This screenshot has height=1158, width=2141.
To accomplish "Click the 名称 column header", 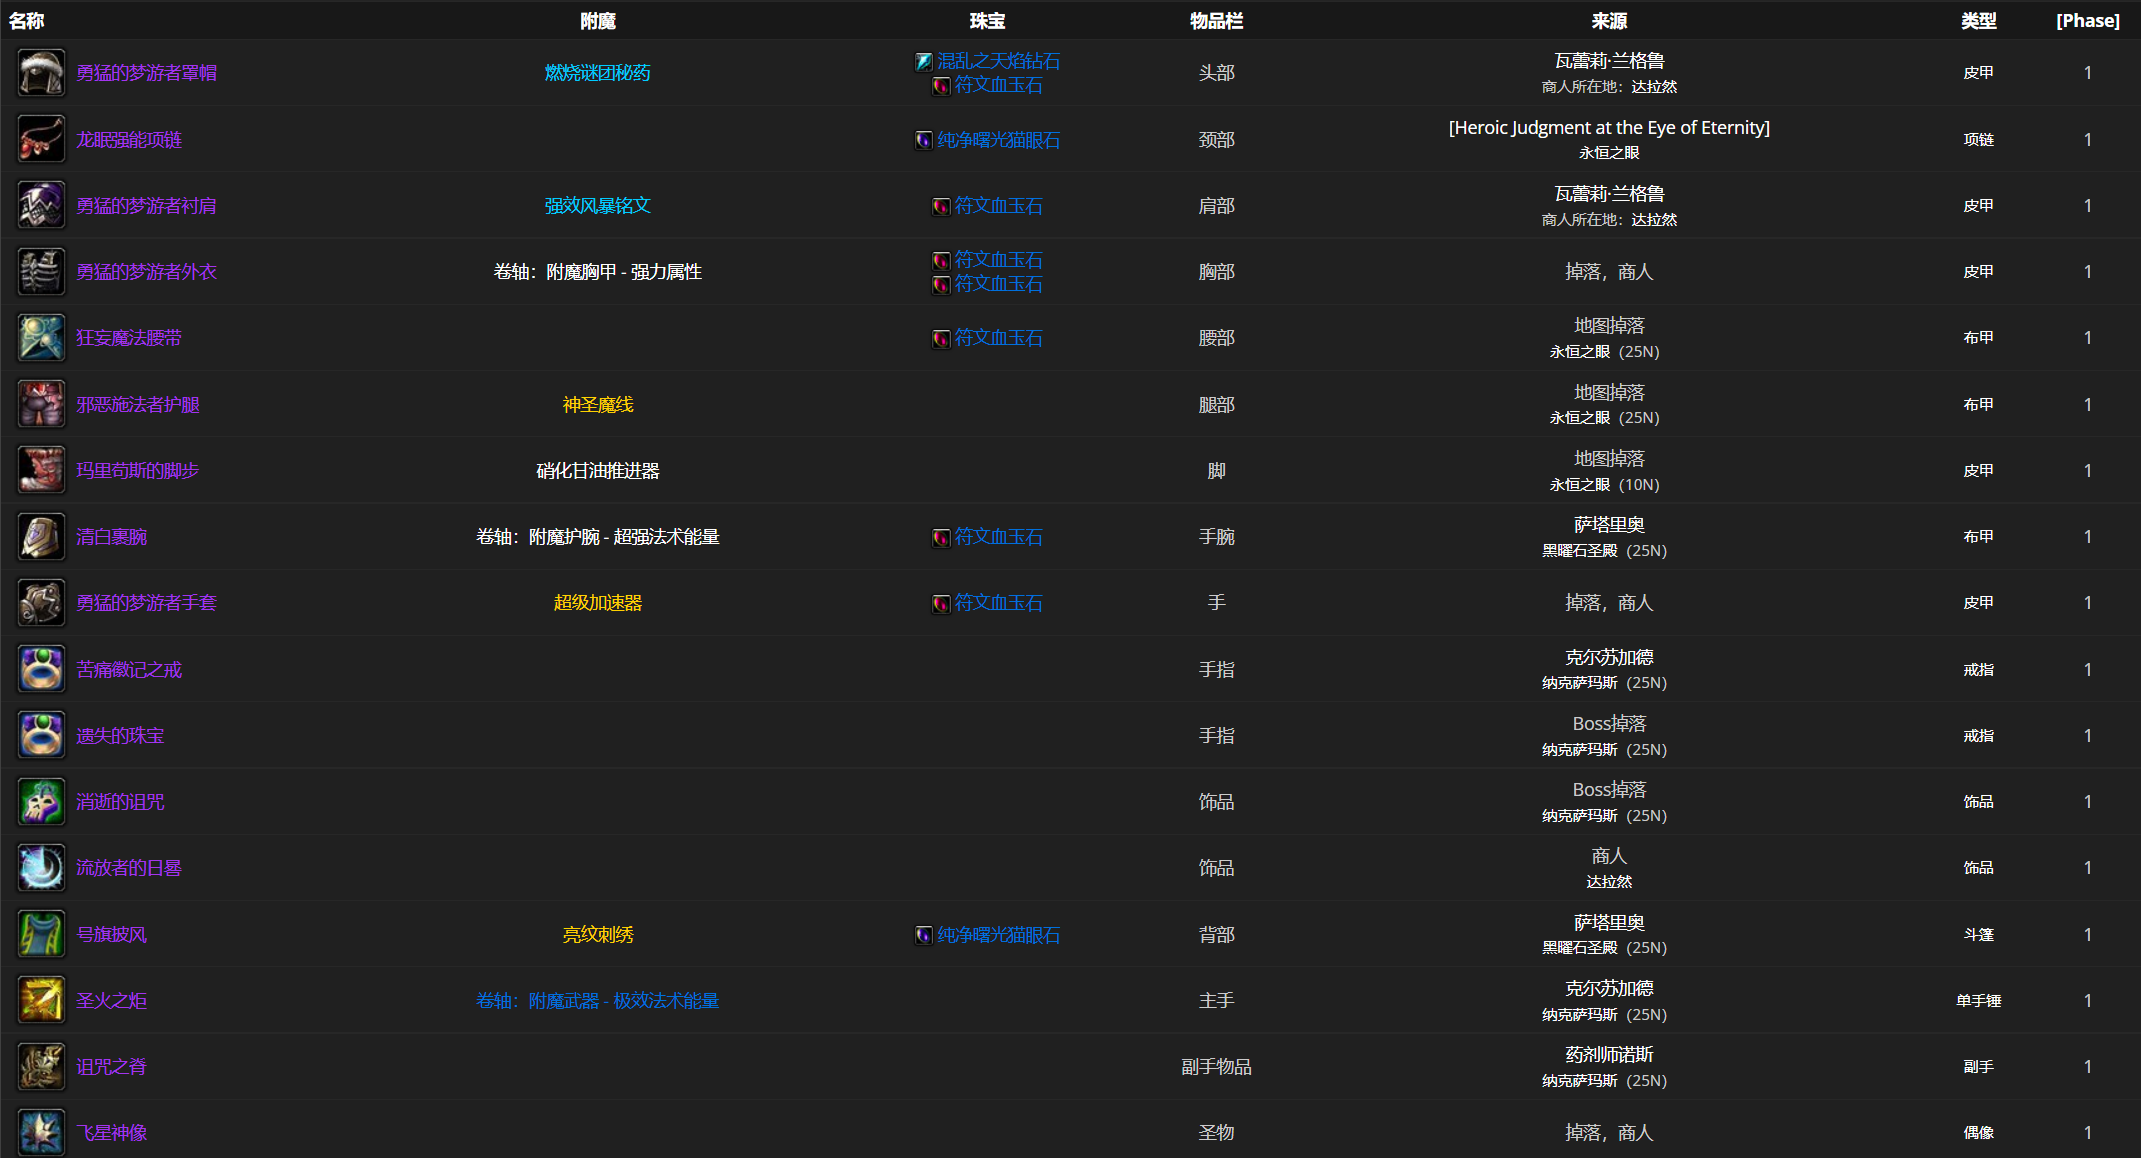I will [27, 20].
